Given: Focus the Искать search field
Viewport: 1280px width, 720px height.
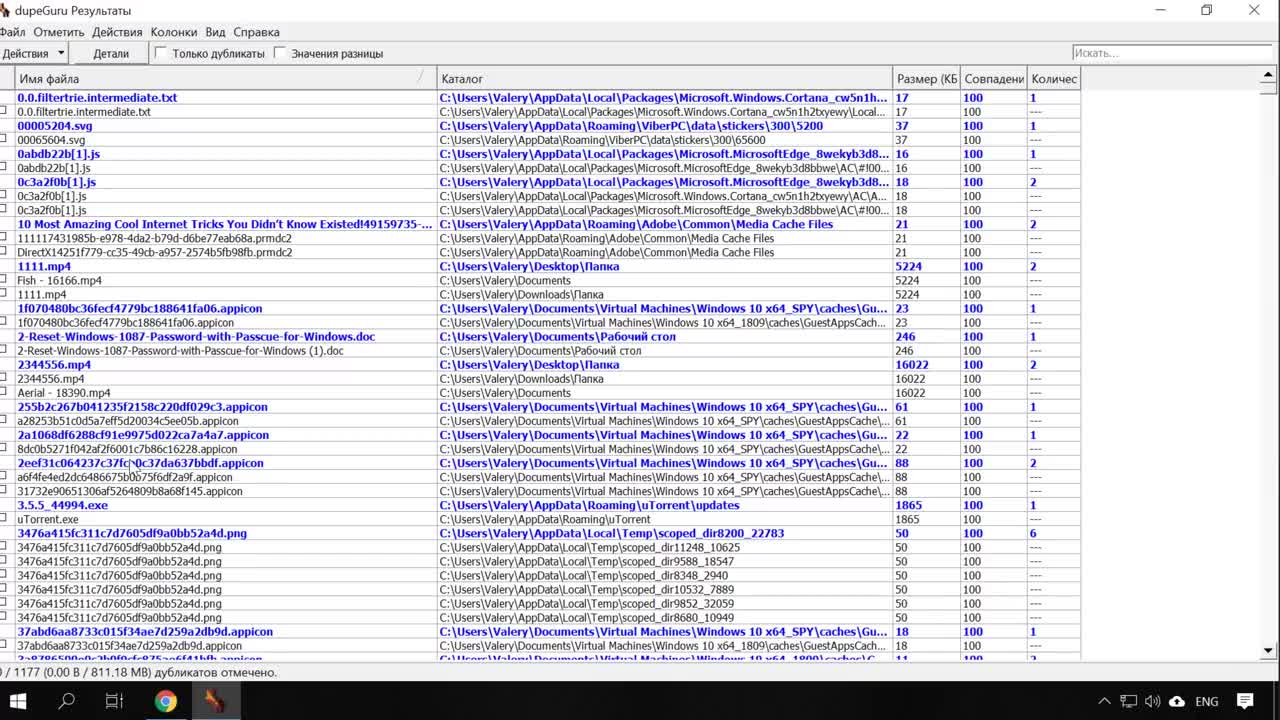Looking at the screenshot, I should point(1174,53).
